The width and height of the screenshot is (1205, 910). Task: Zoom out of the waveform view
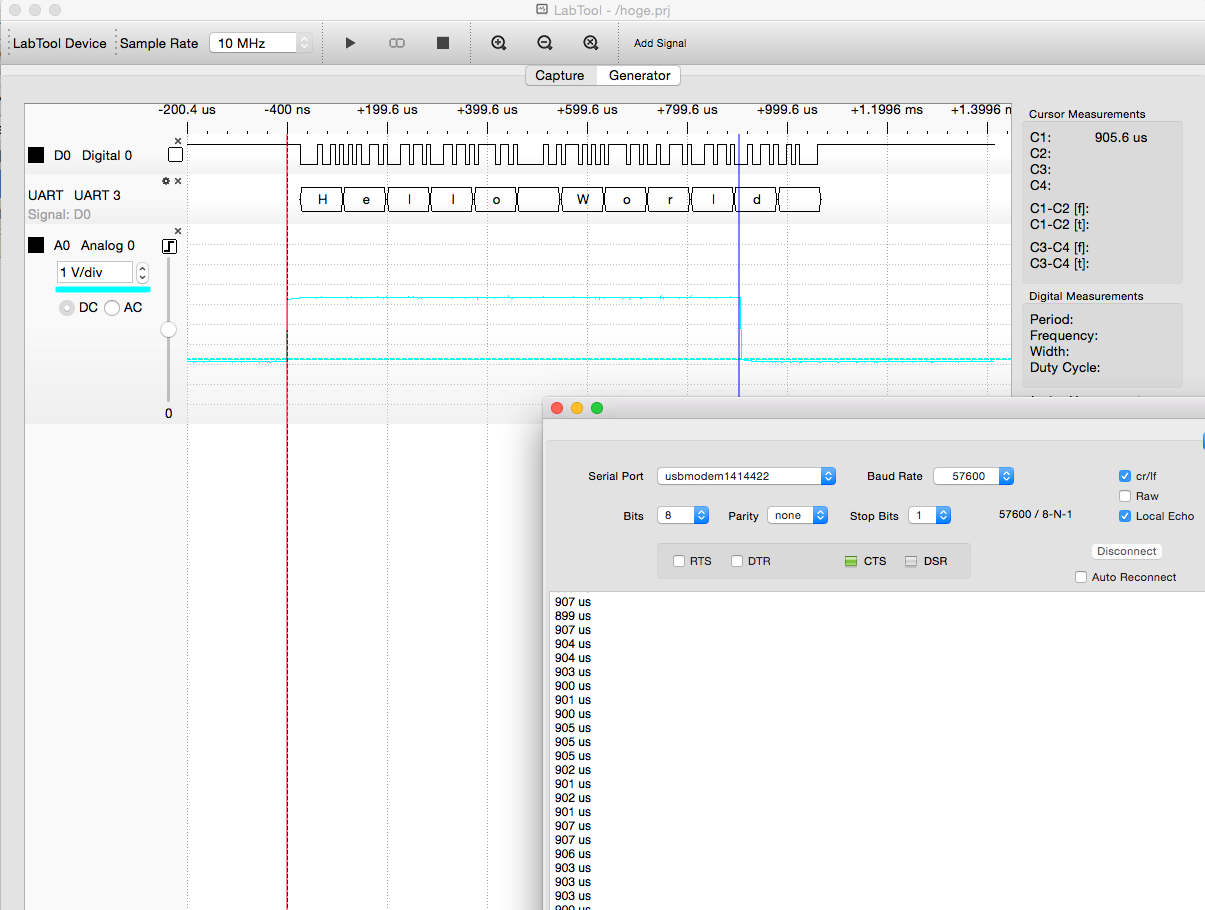click(x=545, y=43)
